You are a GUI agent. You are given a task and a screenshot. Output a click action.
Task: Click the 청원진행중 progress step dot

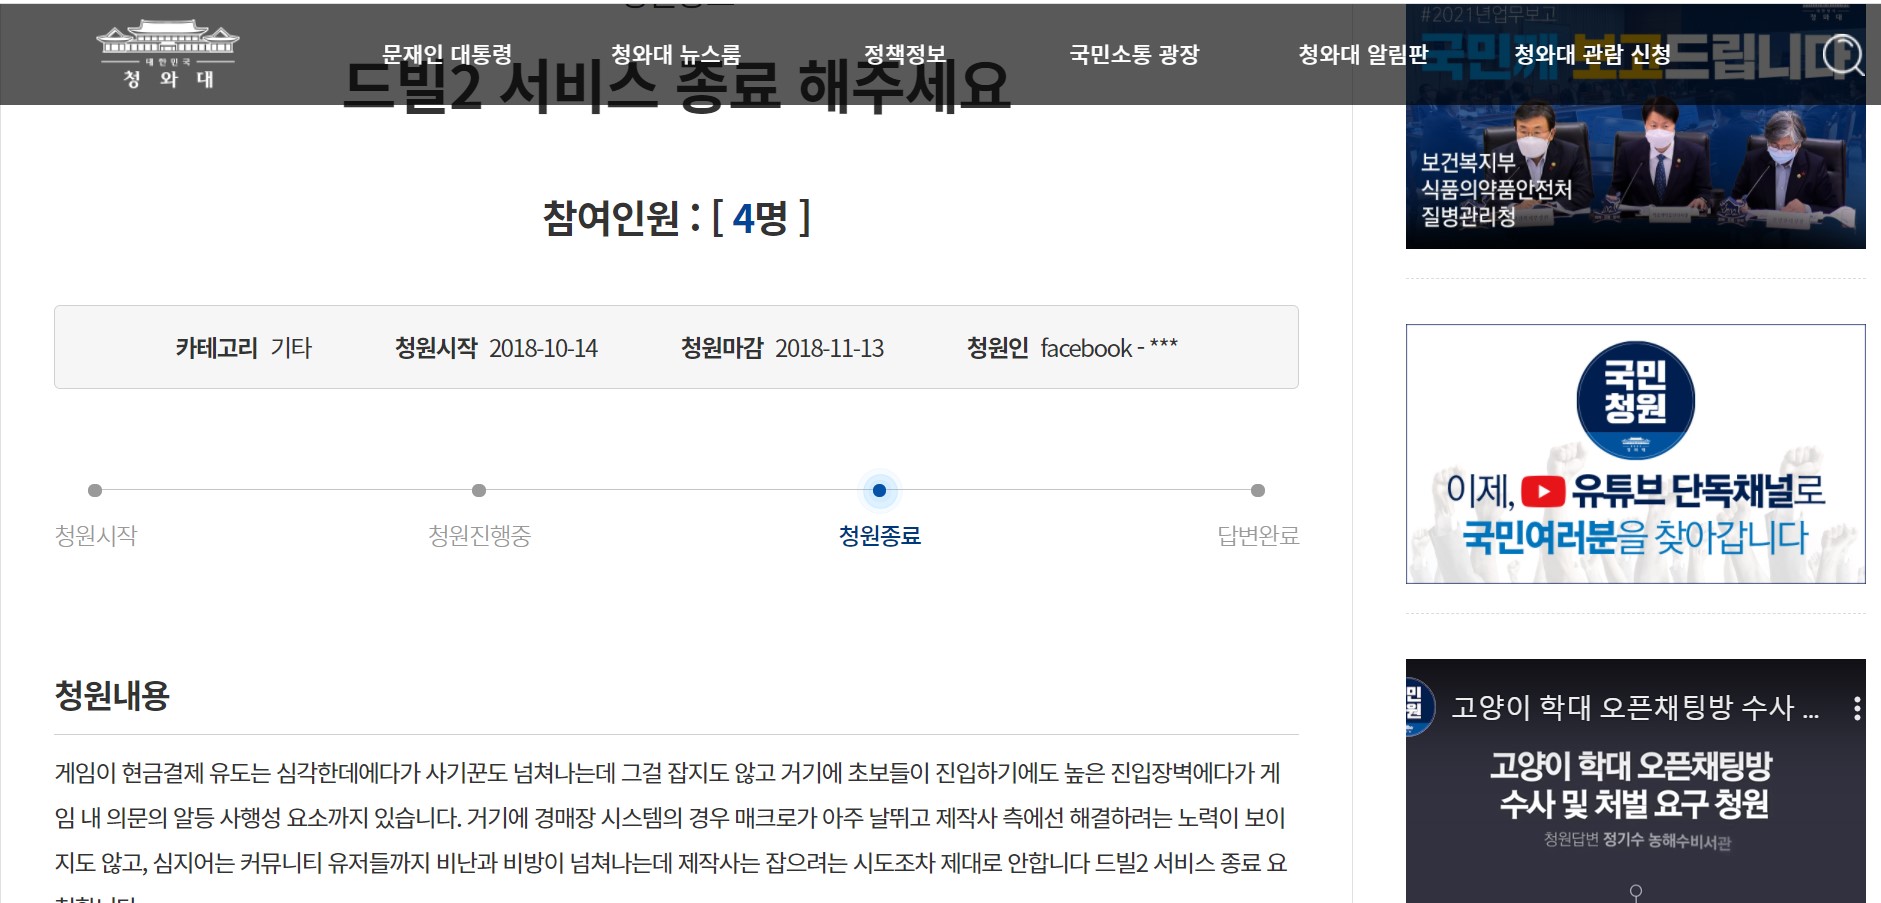click(x=479, y=490)
